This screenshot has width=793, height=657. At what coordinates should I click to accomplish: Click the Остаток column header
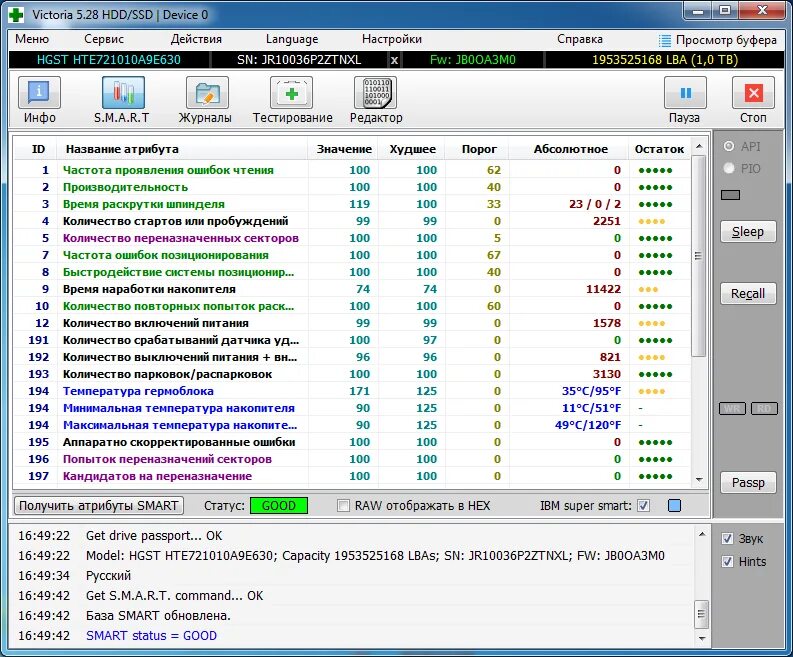click(659, 149)
